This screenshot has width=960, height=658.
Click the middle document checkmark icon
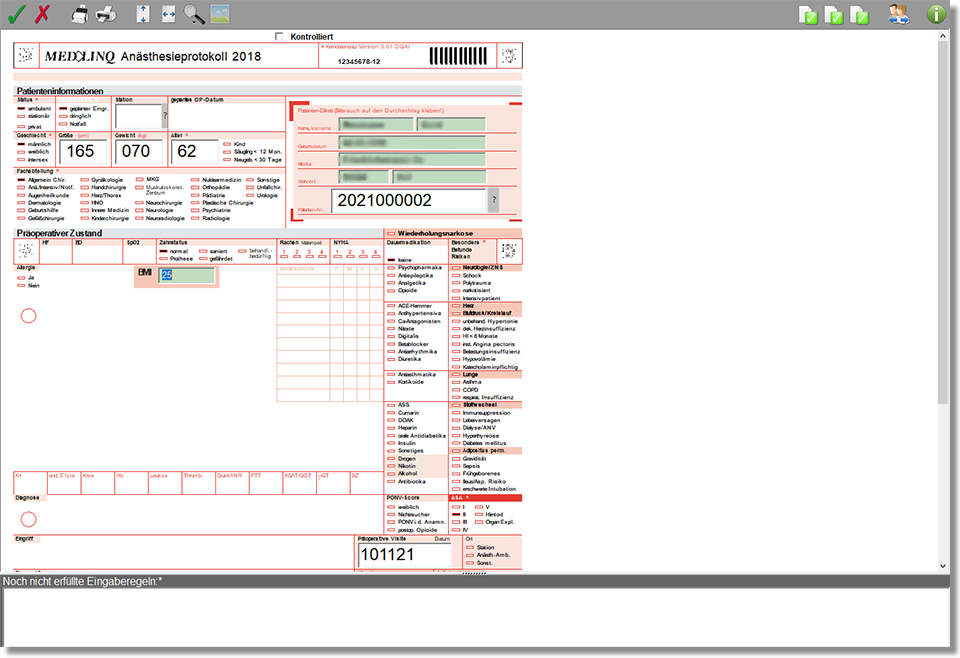pos(834,15)
